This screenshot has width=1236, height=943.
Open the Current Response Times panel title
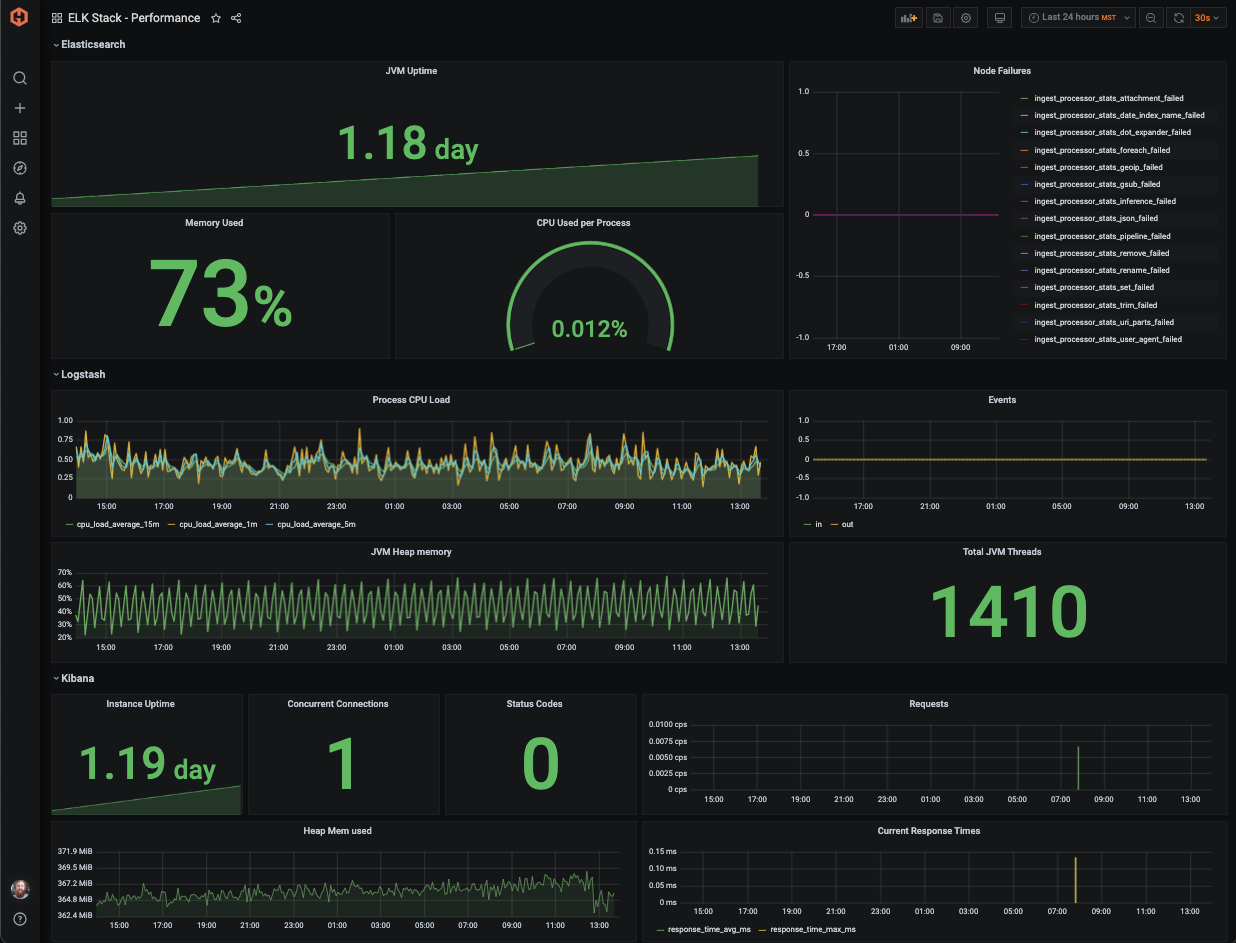click(x=929, y=831)
